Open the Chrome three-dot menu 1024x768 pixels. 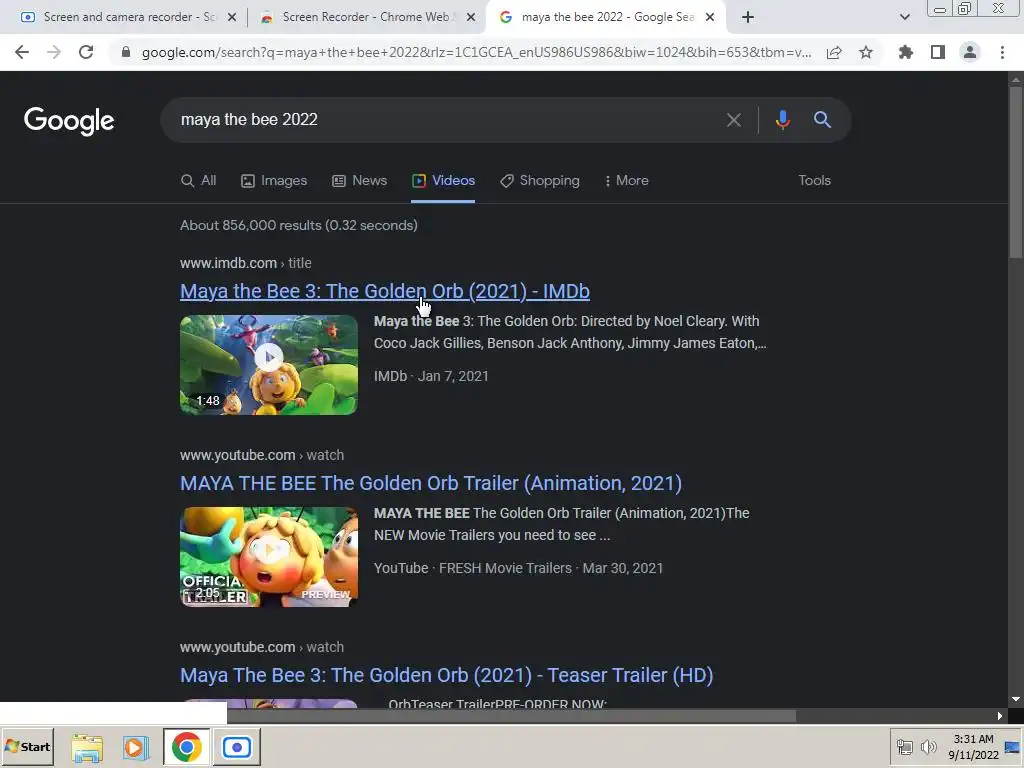click(1002, 52)
